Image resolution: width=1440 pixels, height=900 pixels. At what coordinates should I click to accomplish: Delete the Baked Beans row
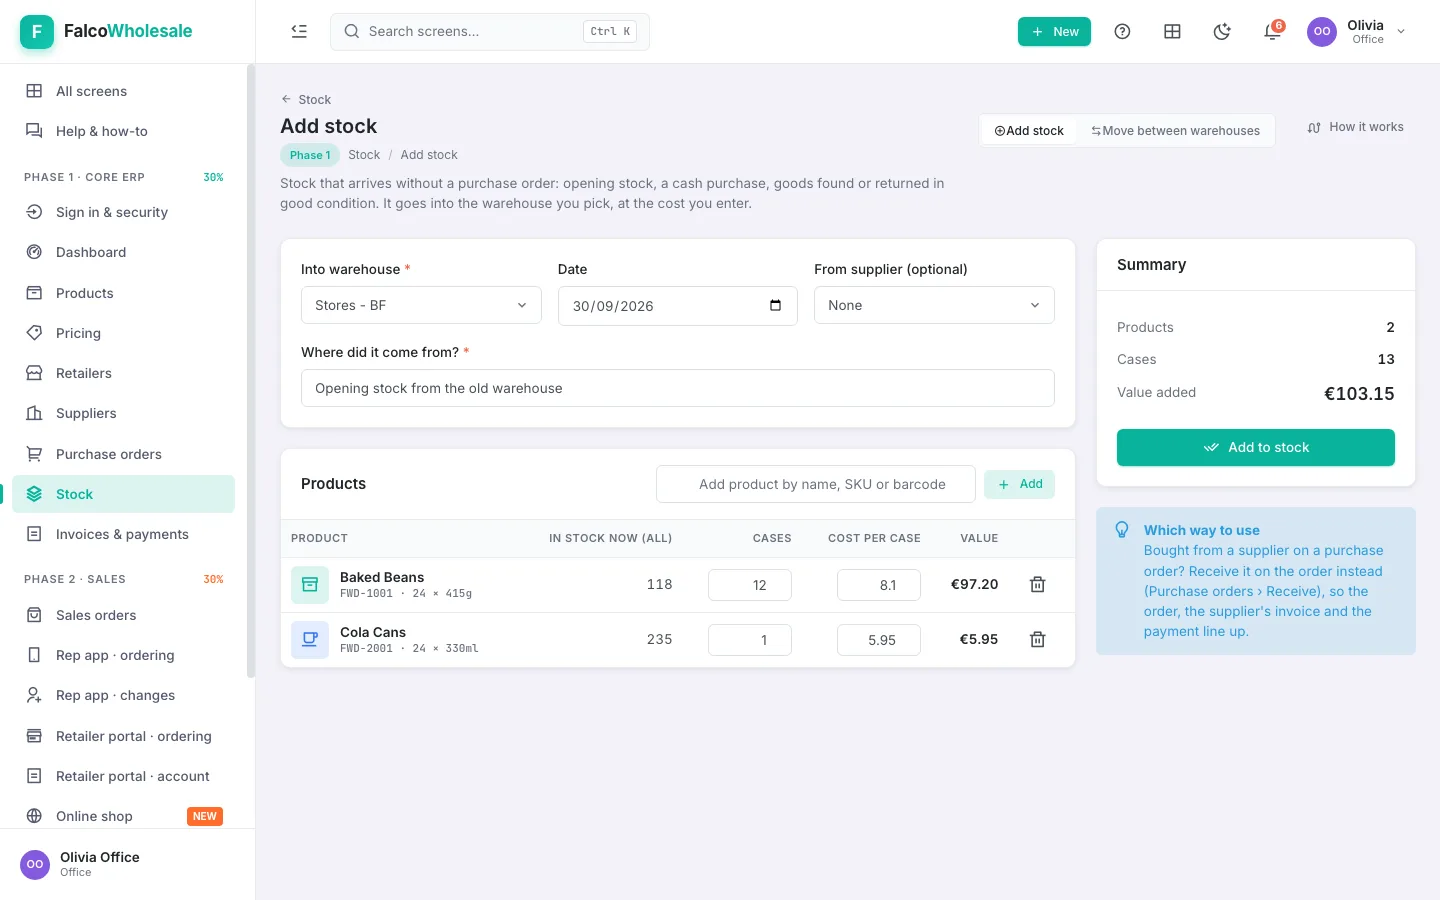point(1038,585)
